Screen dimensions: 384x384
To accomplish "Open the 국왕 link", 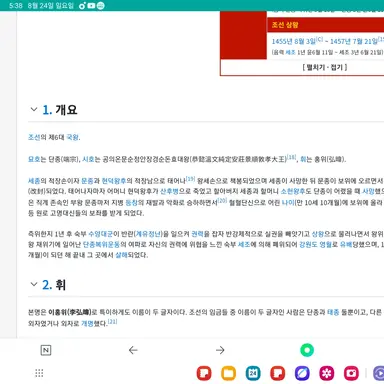I will [72, 137].
